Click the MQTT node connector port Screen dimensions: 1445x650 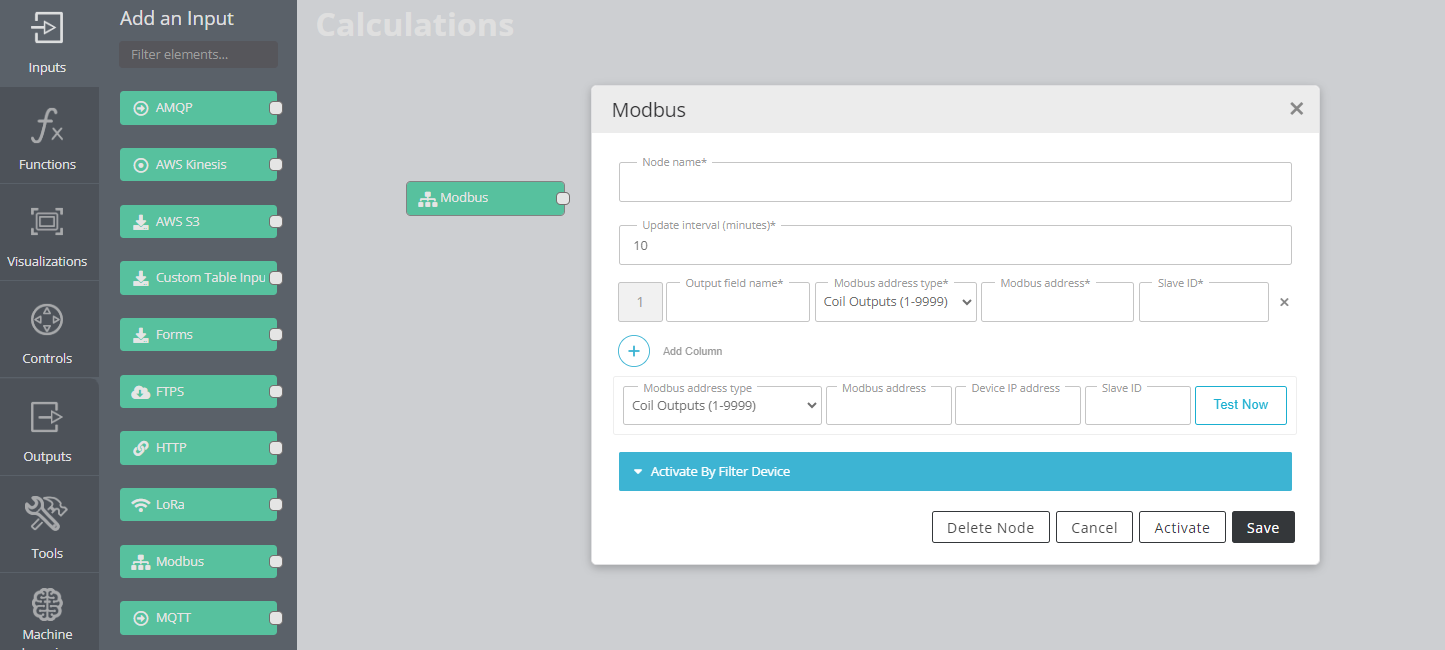tap(276, 618)
